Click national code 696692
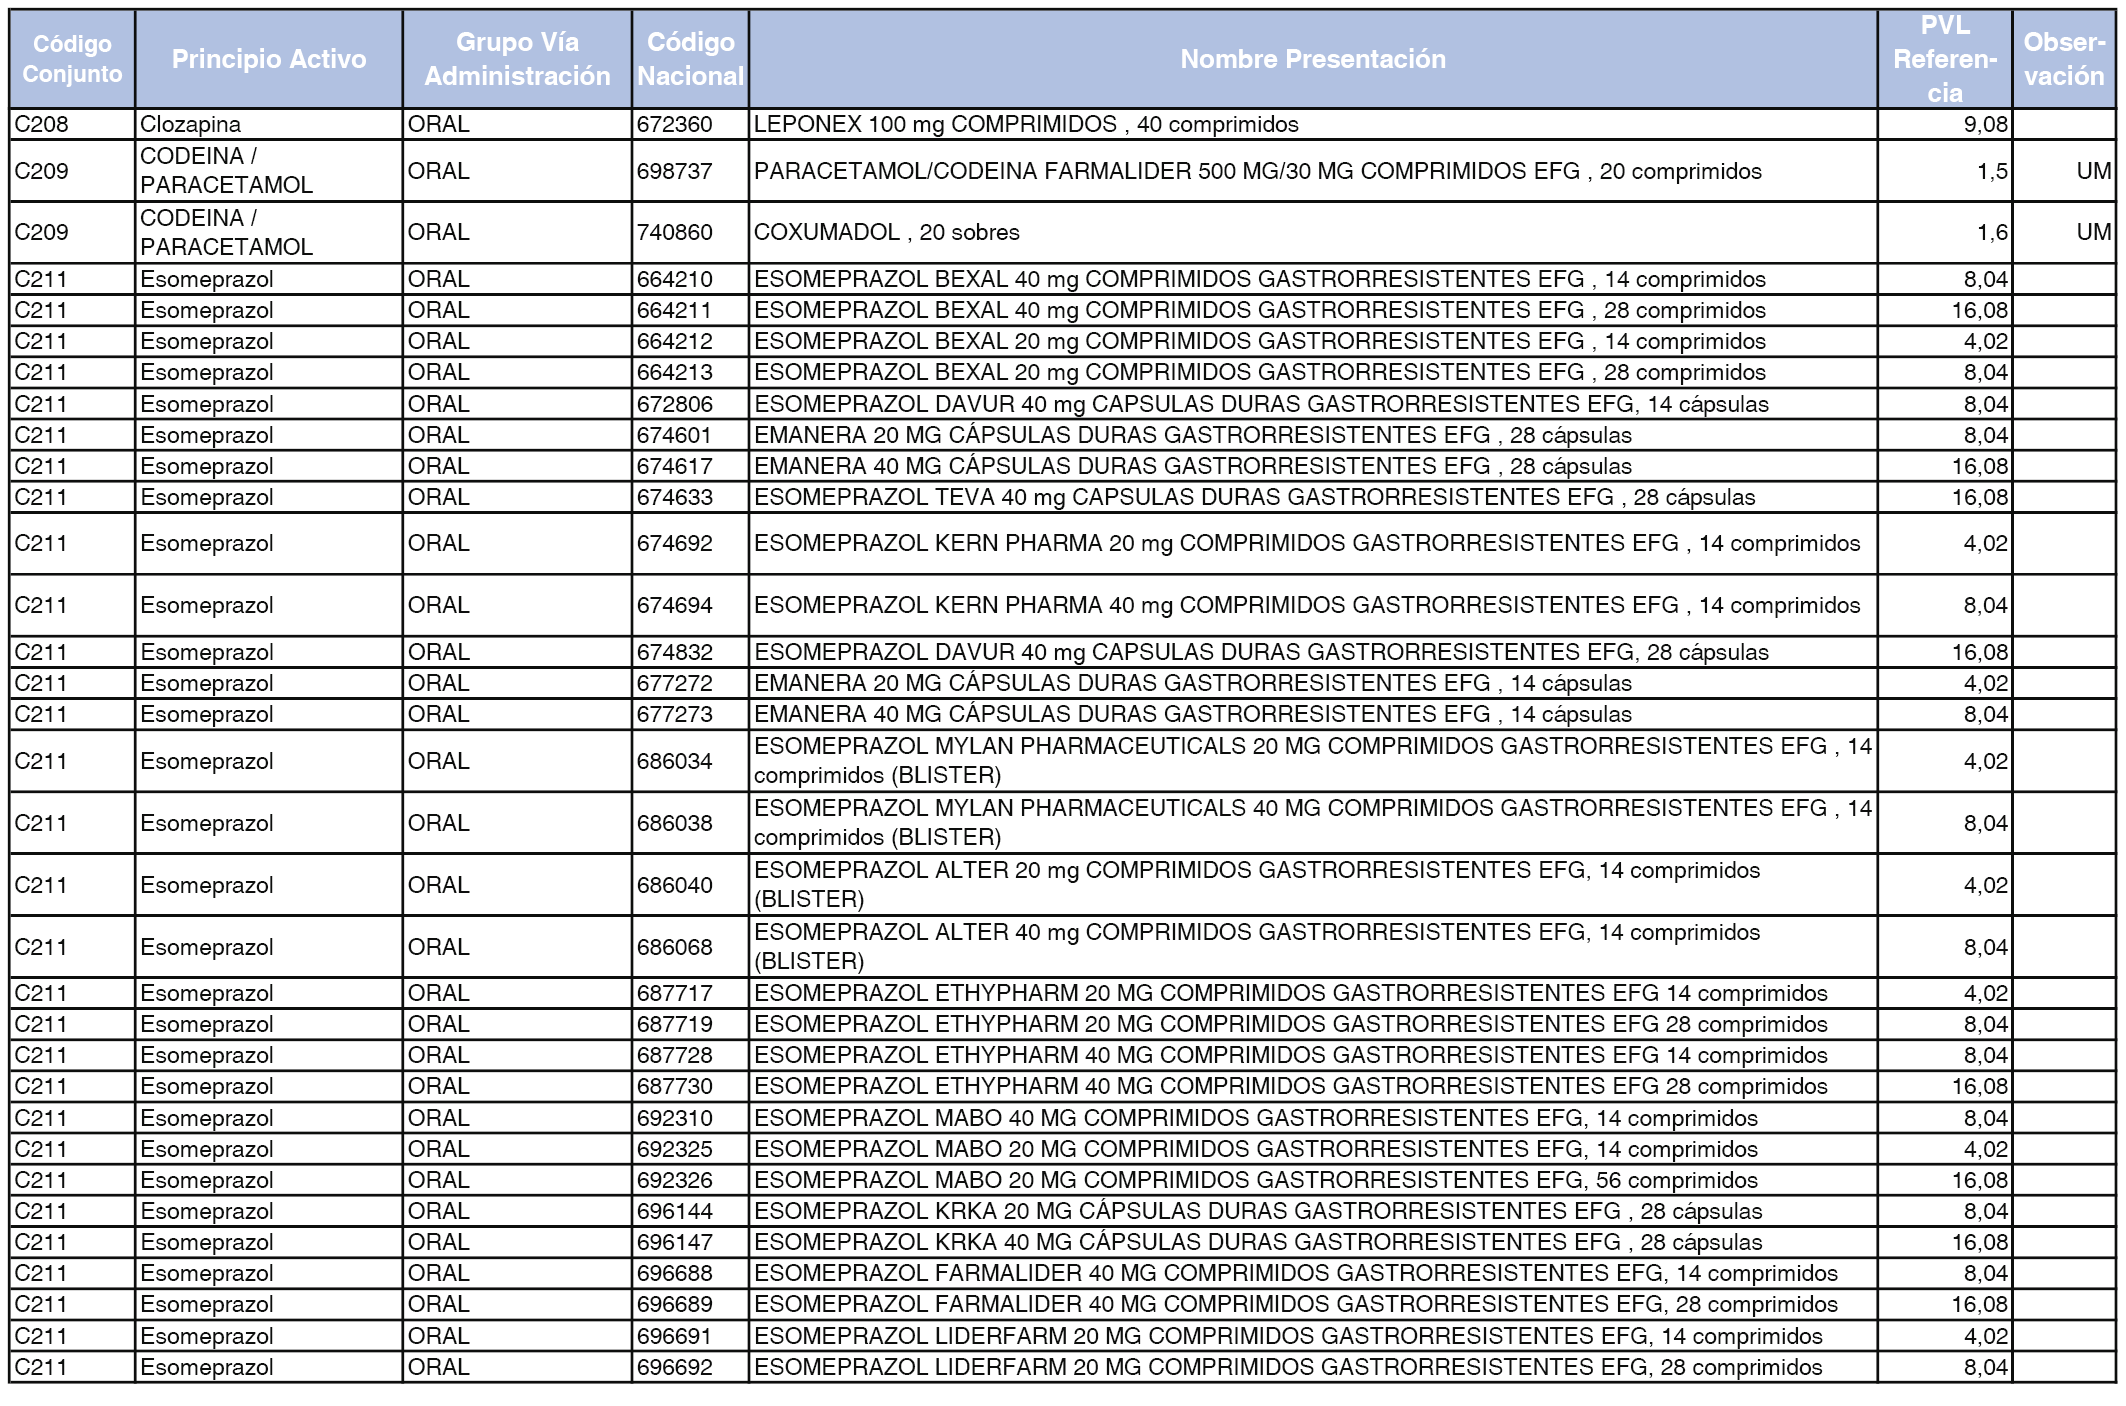 [x=690, y=1367]
